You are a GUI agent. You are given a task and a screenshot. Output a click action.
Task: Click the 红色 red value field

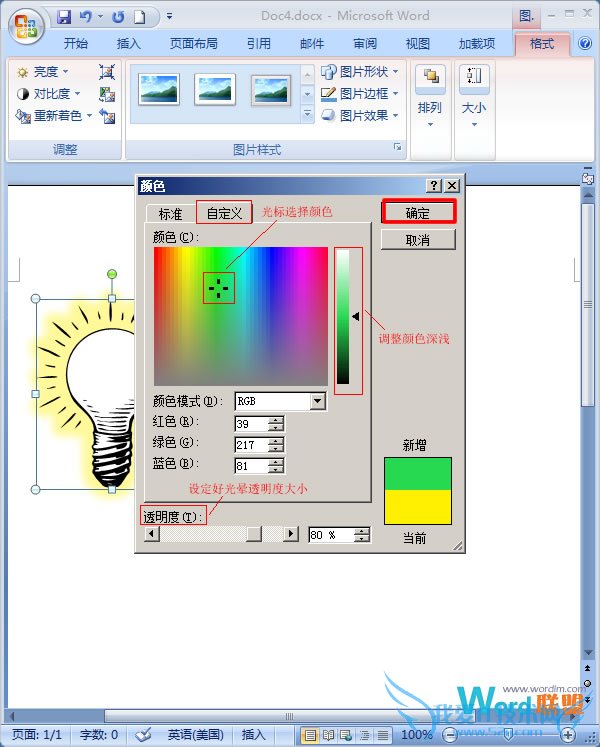[252, 424]
